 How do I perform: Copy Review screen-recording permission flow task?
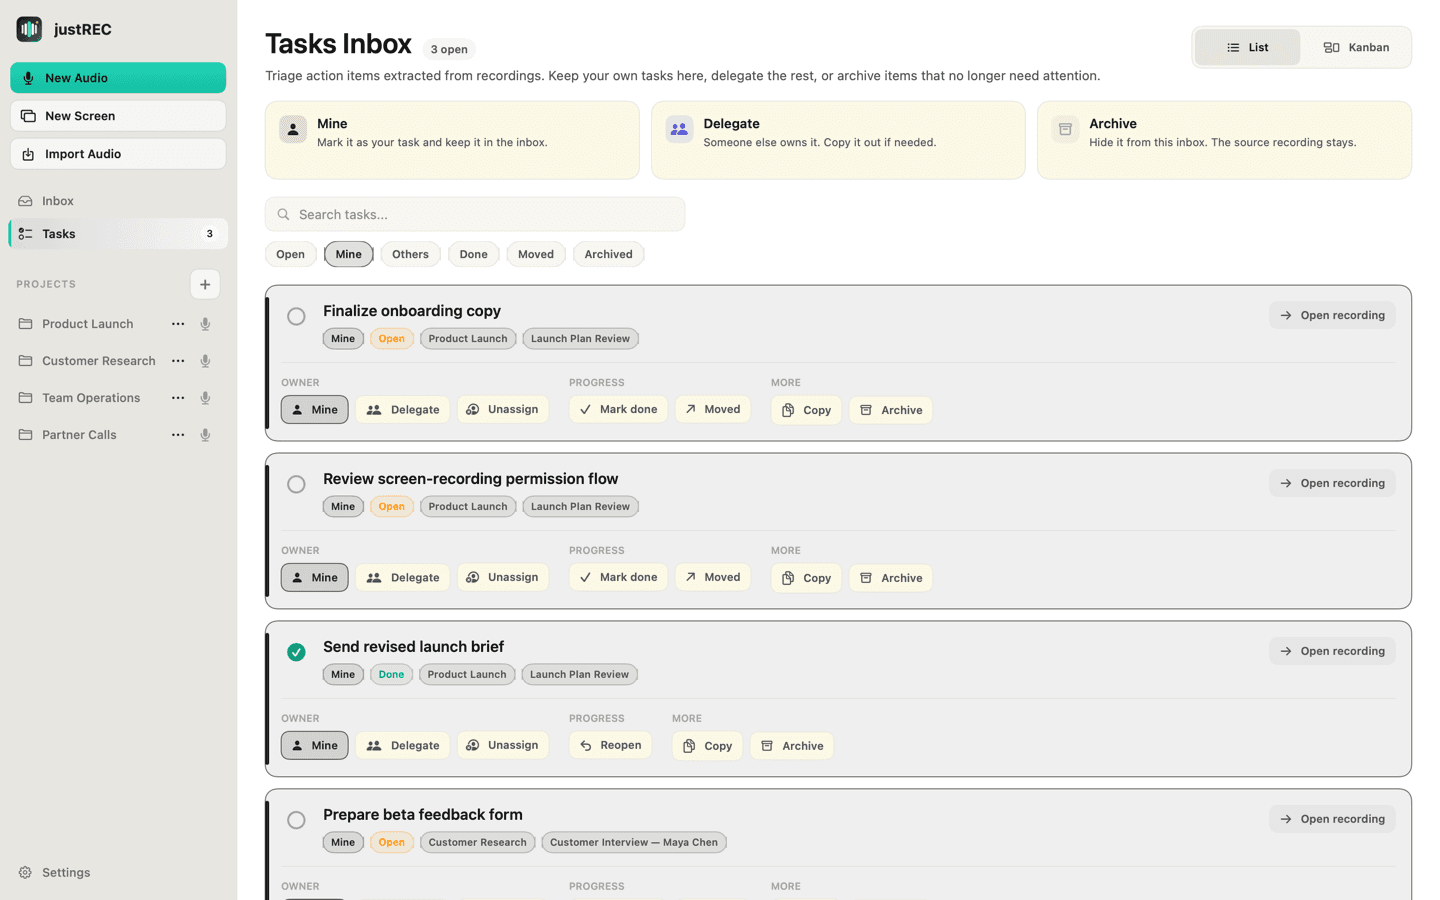806,578
